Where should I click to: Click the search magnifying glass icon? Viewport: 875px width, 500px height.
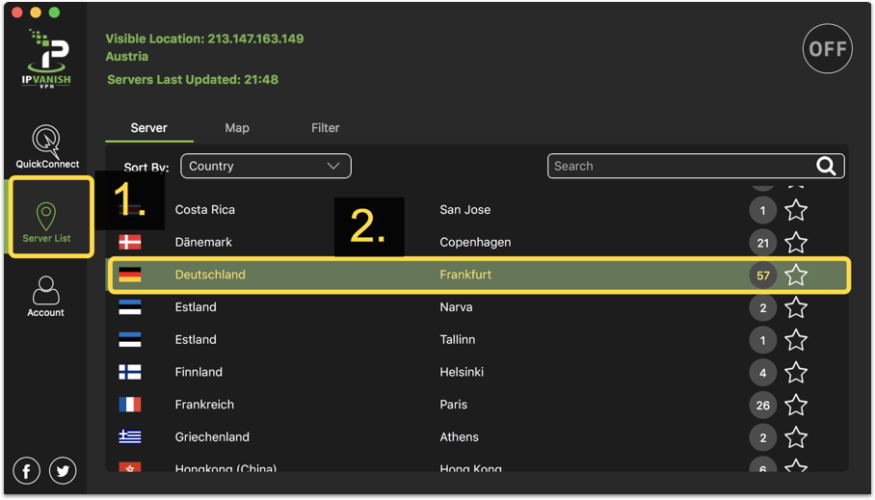coord(826,167)
